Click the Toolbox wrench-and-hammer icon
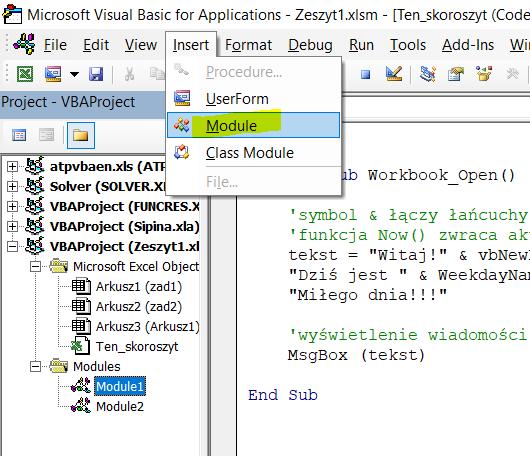Screen dimensions: 530x456 512,74
